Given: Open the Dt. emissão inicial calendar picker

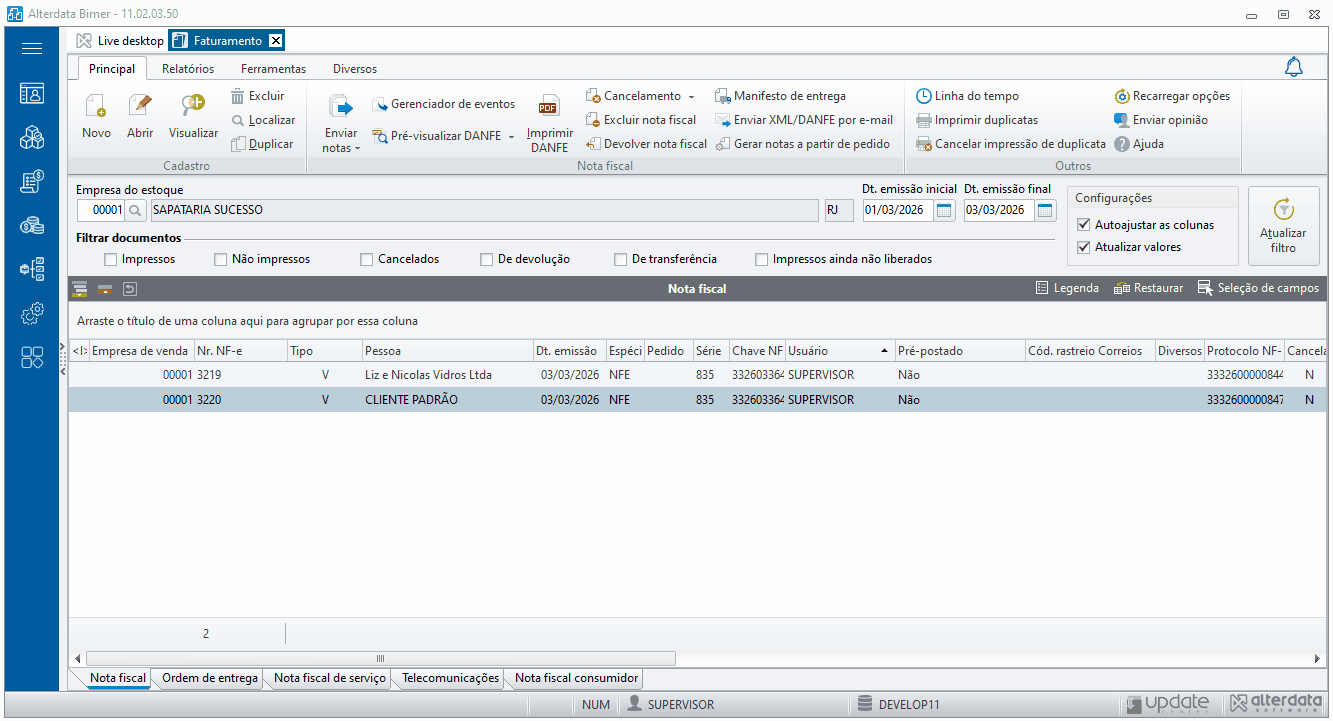Looking at the screenshot, I should pos(944,210).
